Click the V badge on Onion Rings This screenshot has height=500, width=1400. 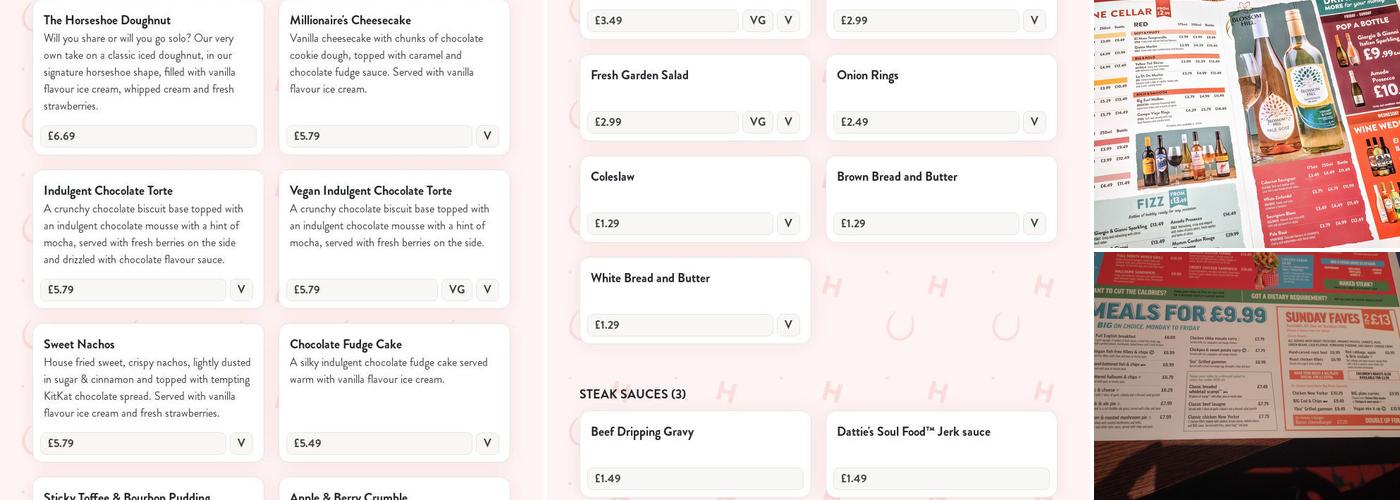(x=1034, y=122)
